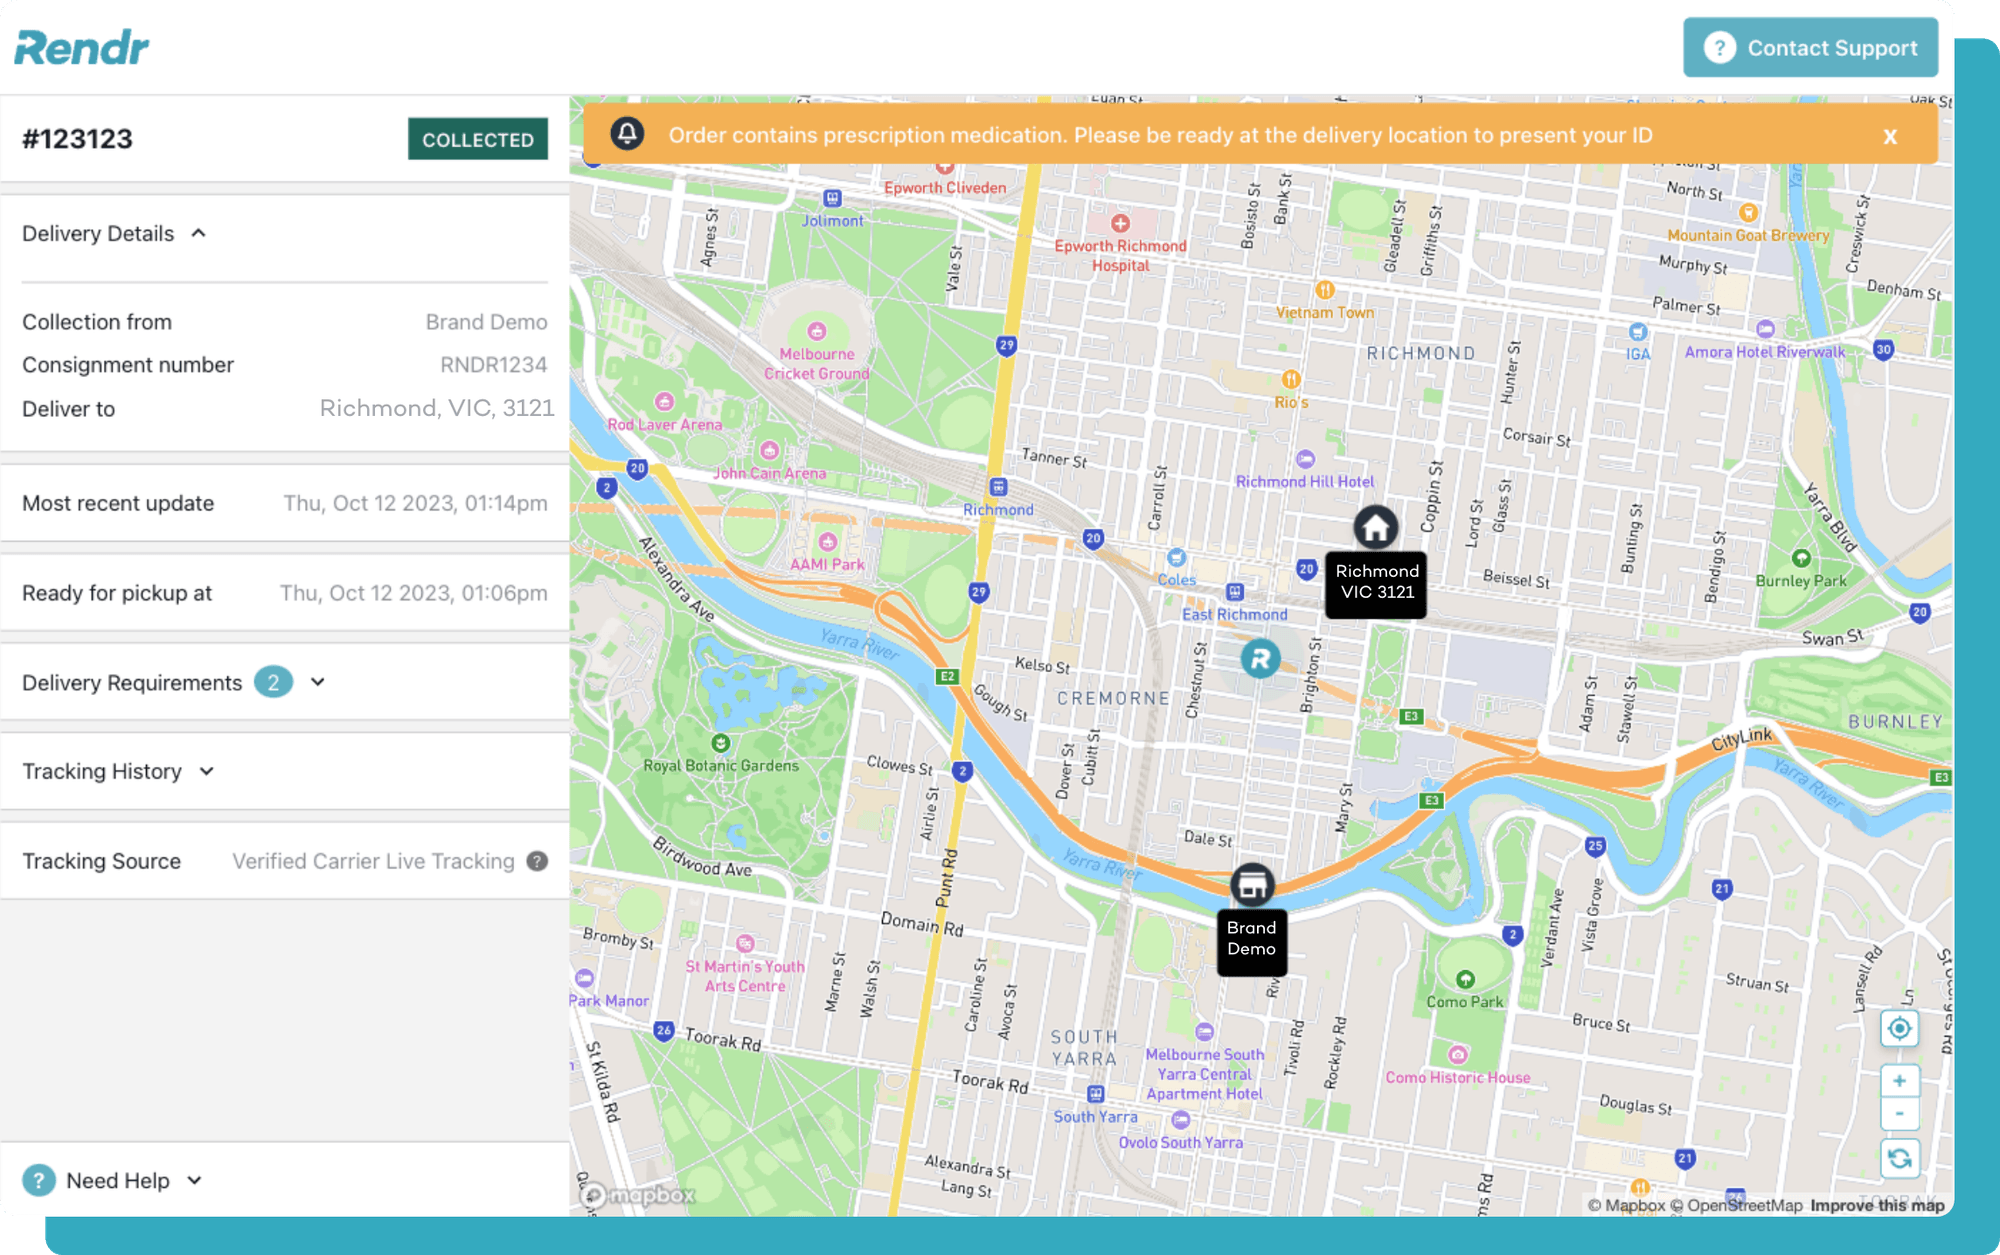This screenshot has height=1255, width=2000.
Task: Click the Improve this map link
Action: click(x=1876, y=1205)
